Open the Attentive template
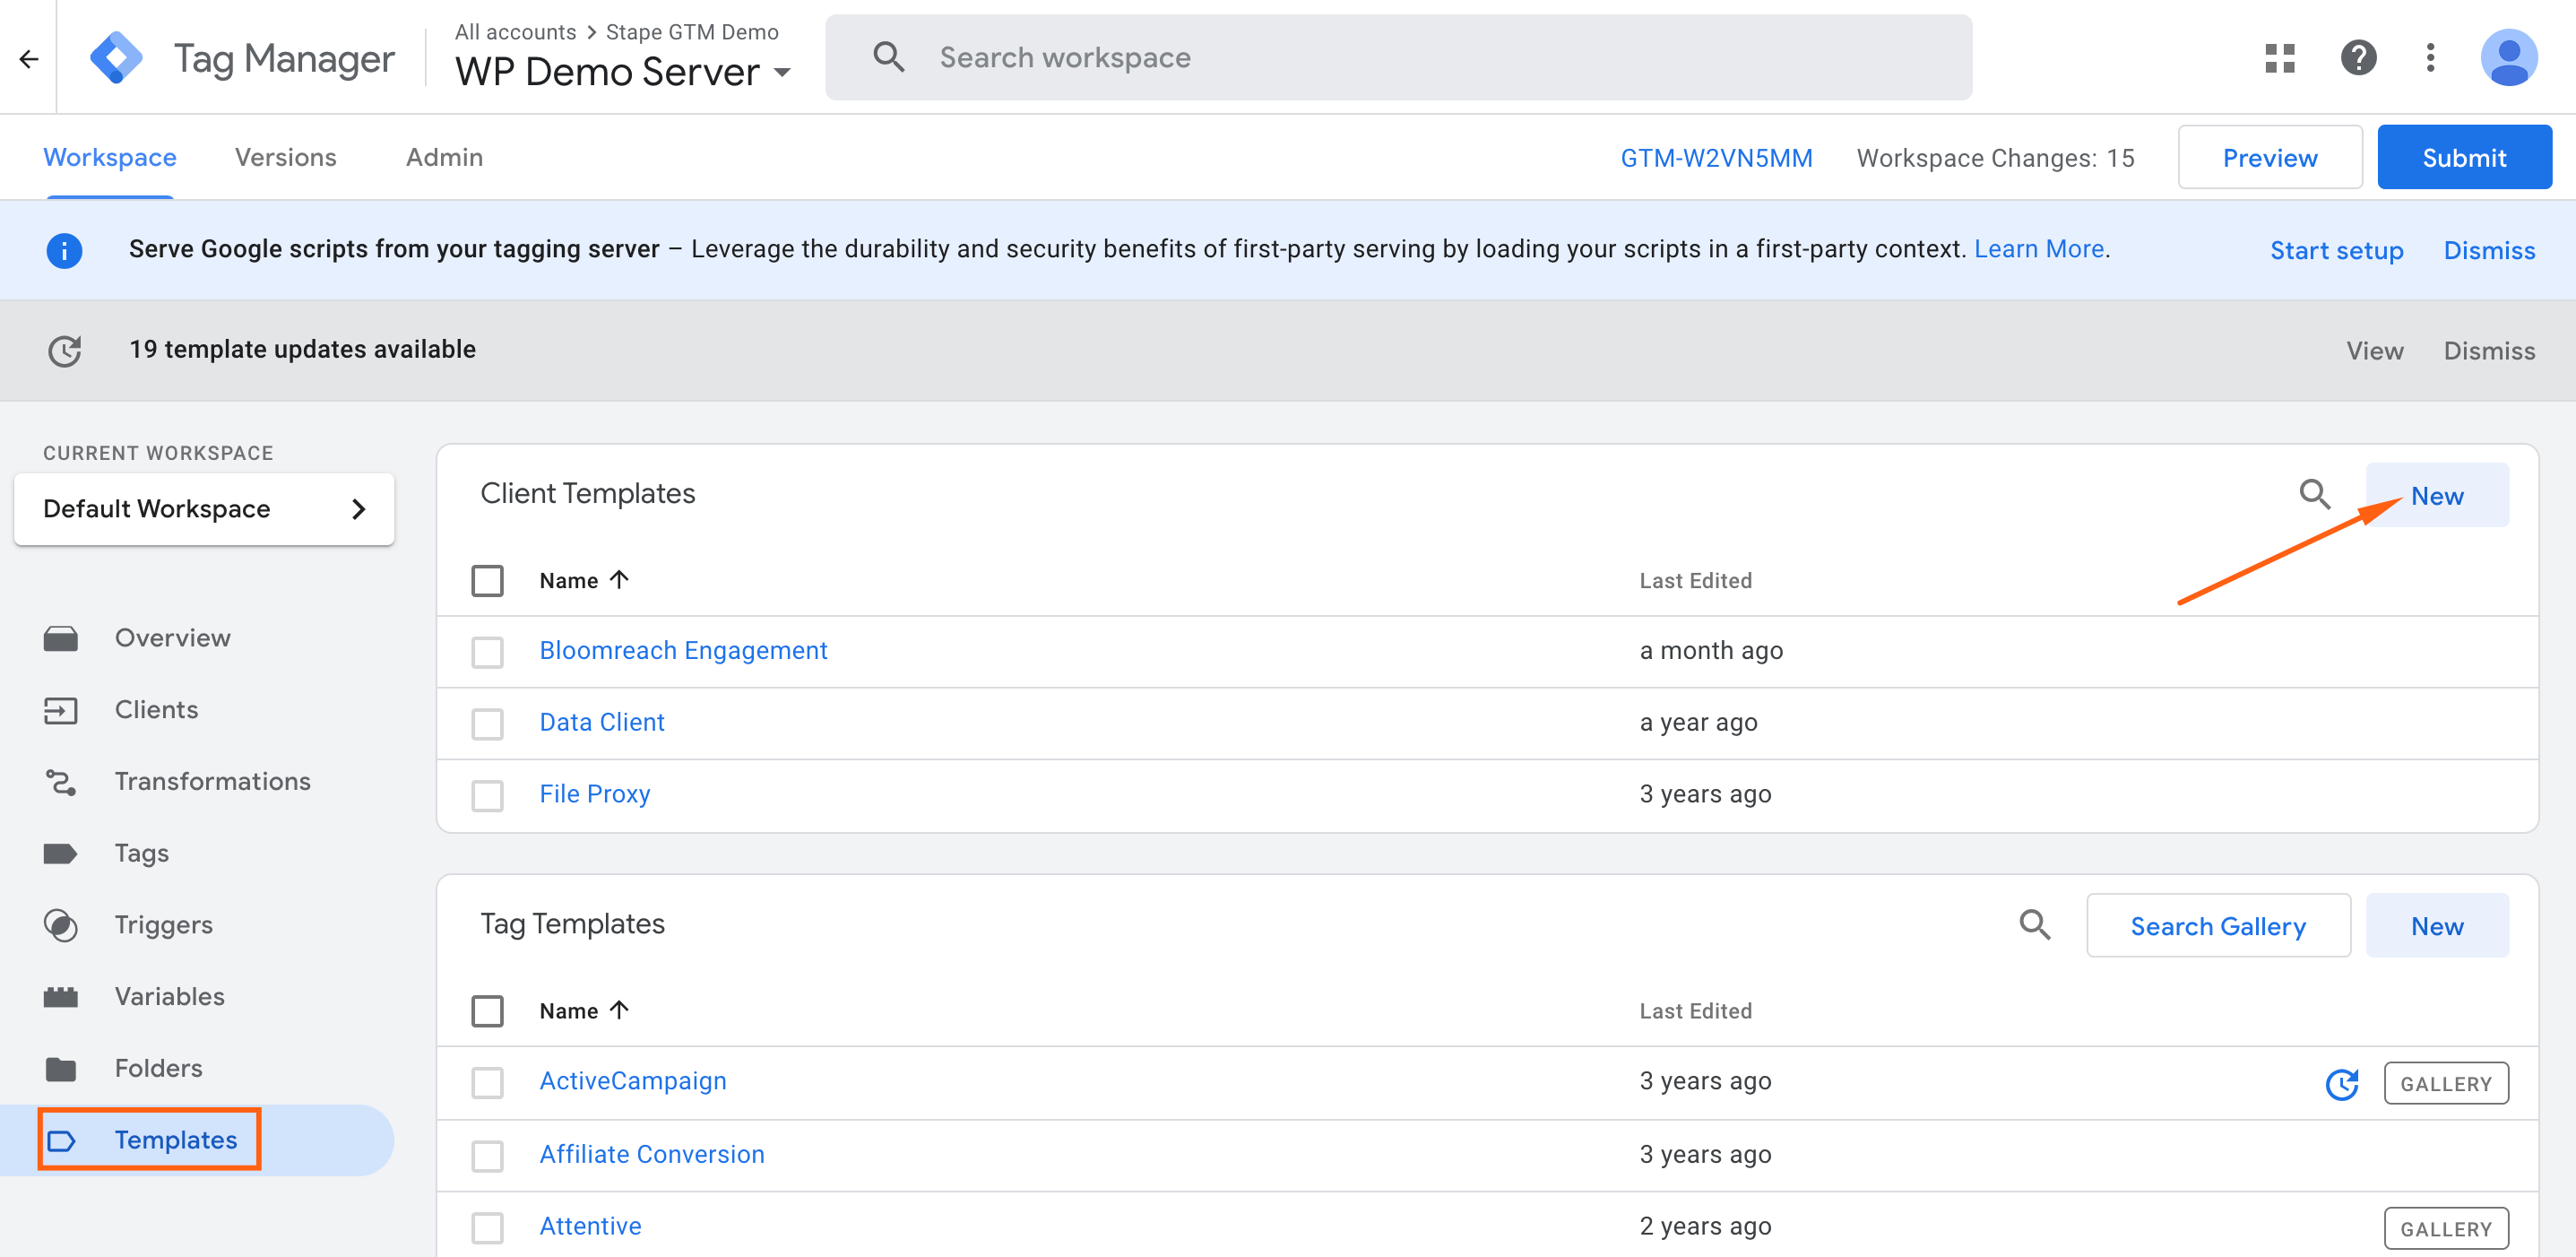2576x1257 pixels. point(590,1227)
